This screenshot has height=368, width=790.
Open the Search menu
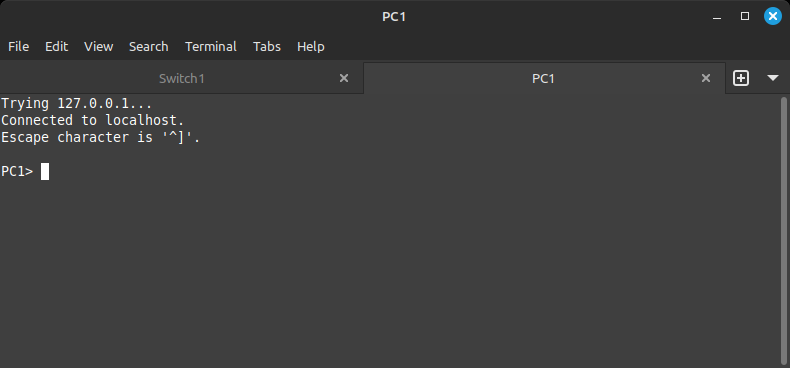(x=149, y=46)
